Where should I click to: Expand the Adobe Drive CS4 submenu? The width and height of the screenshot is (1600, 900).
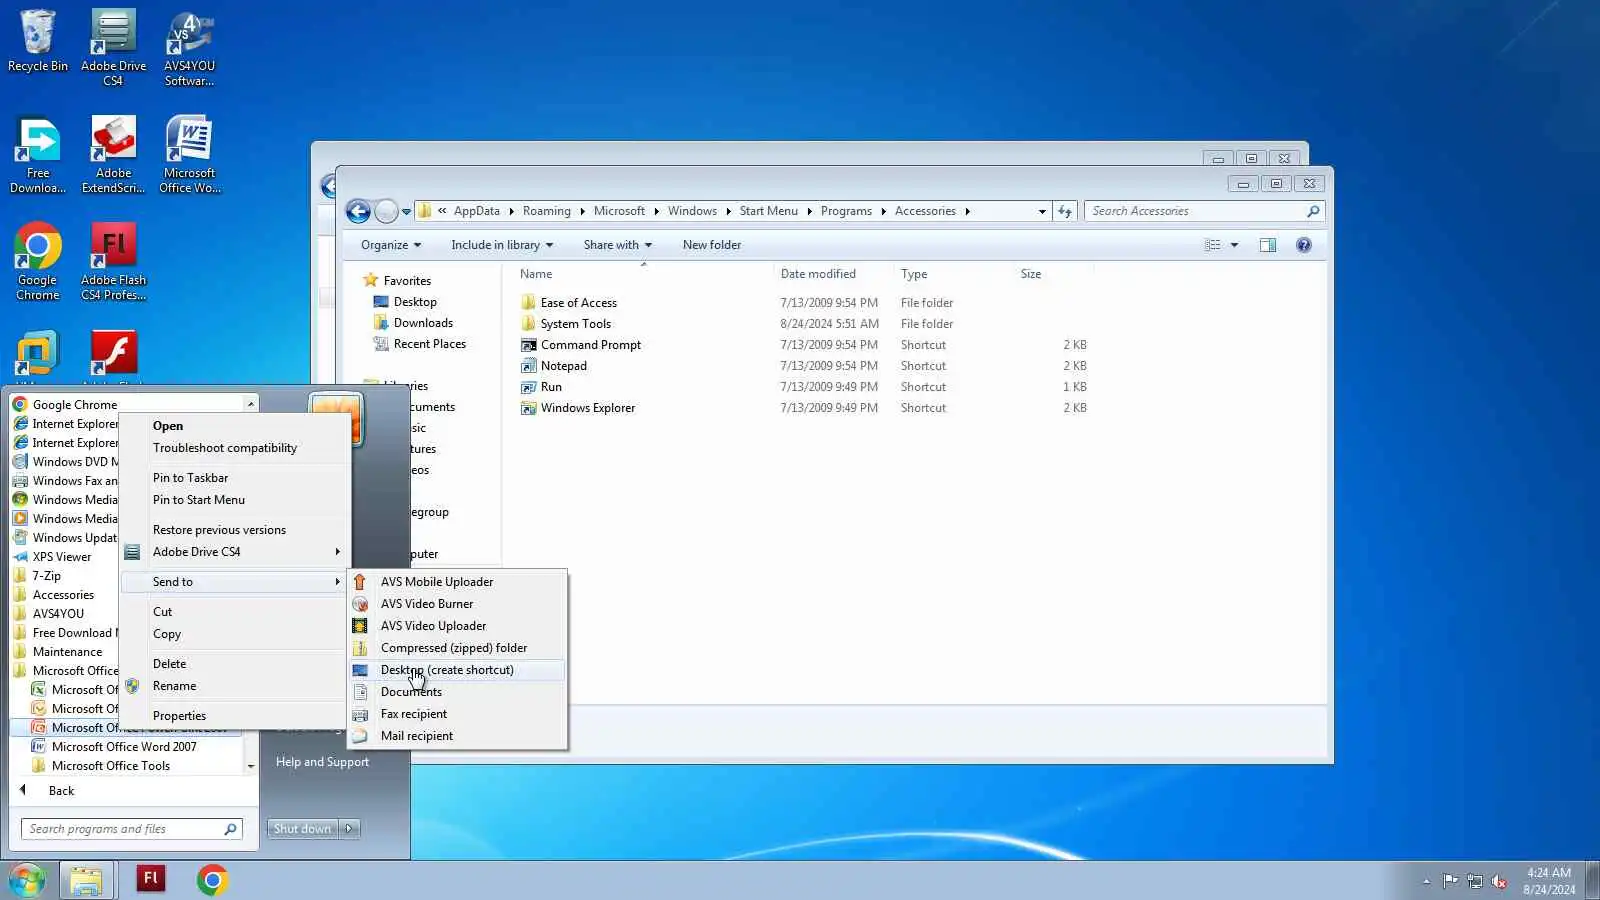pos(236,552)
